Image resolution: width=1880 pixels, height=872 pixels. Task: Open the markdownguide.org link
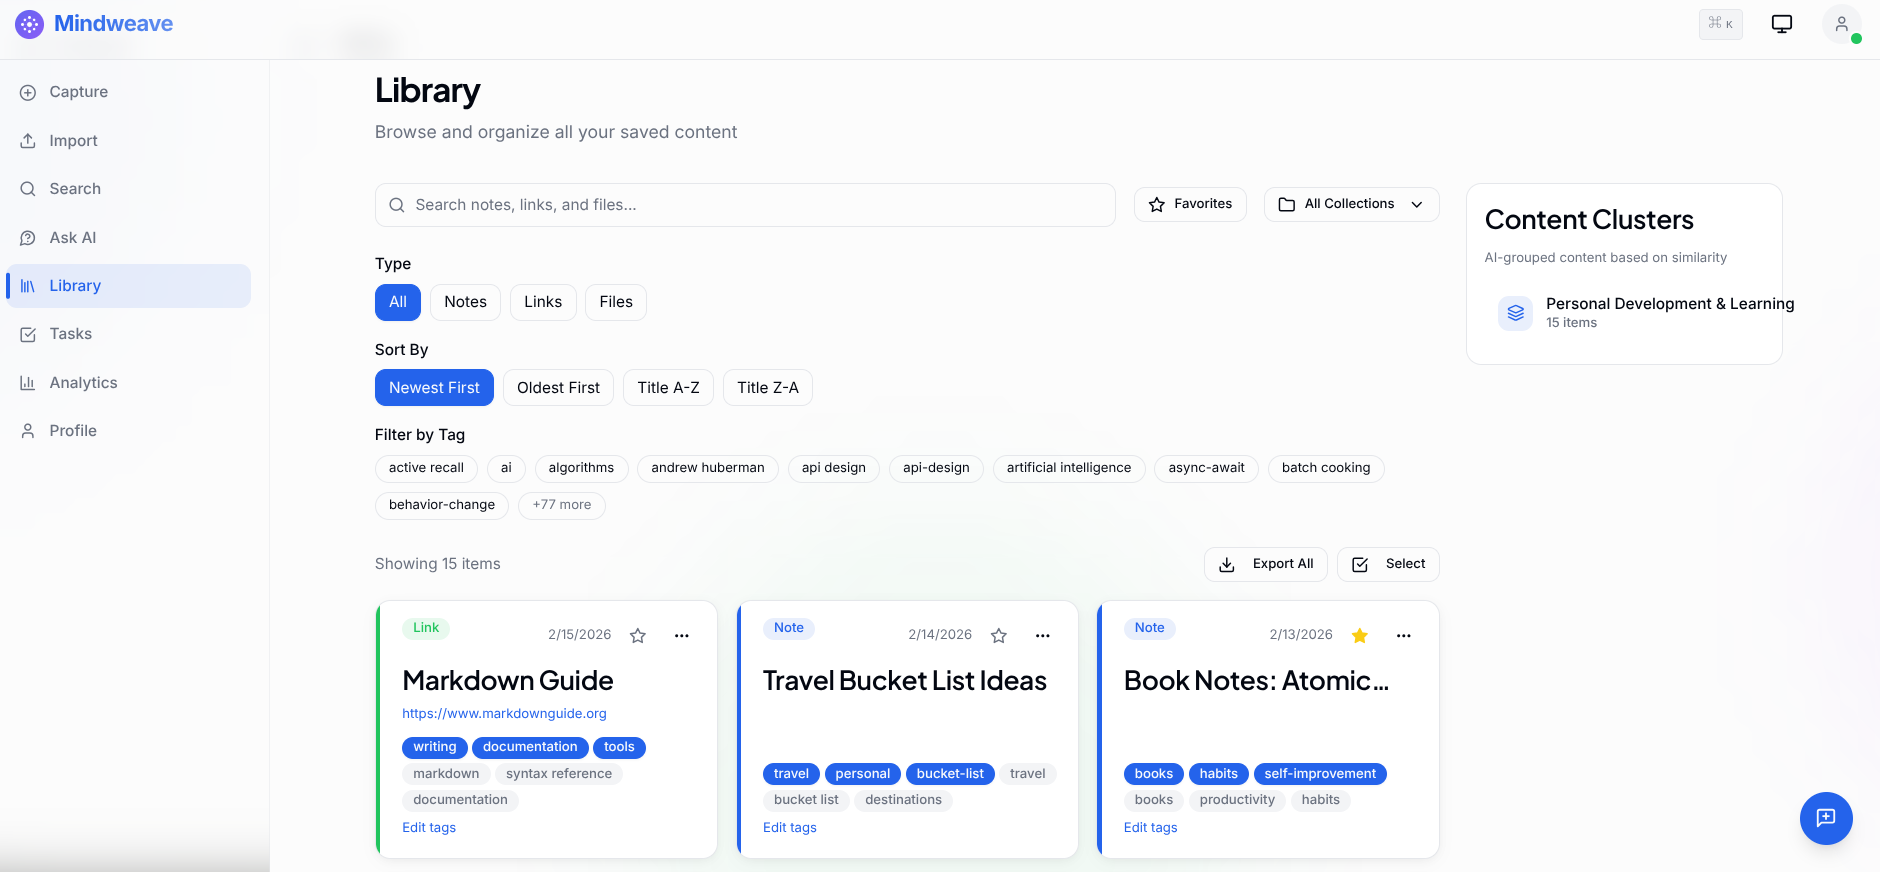point(504,714)
